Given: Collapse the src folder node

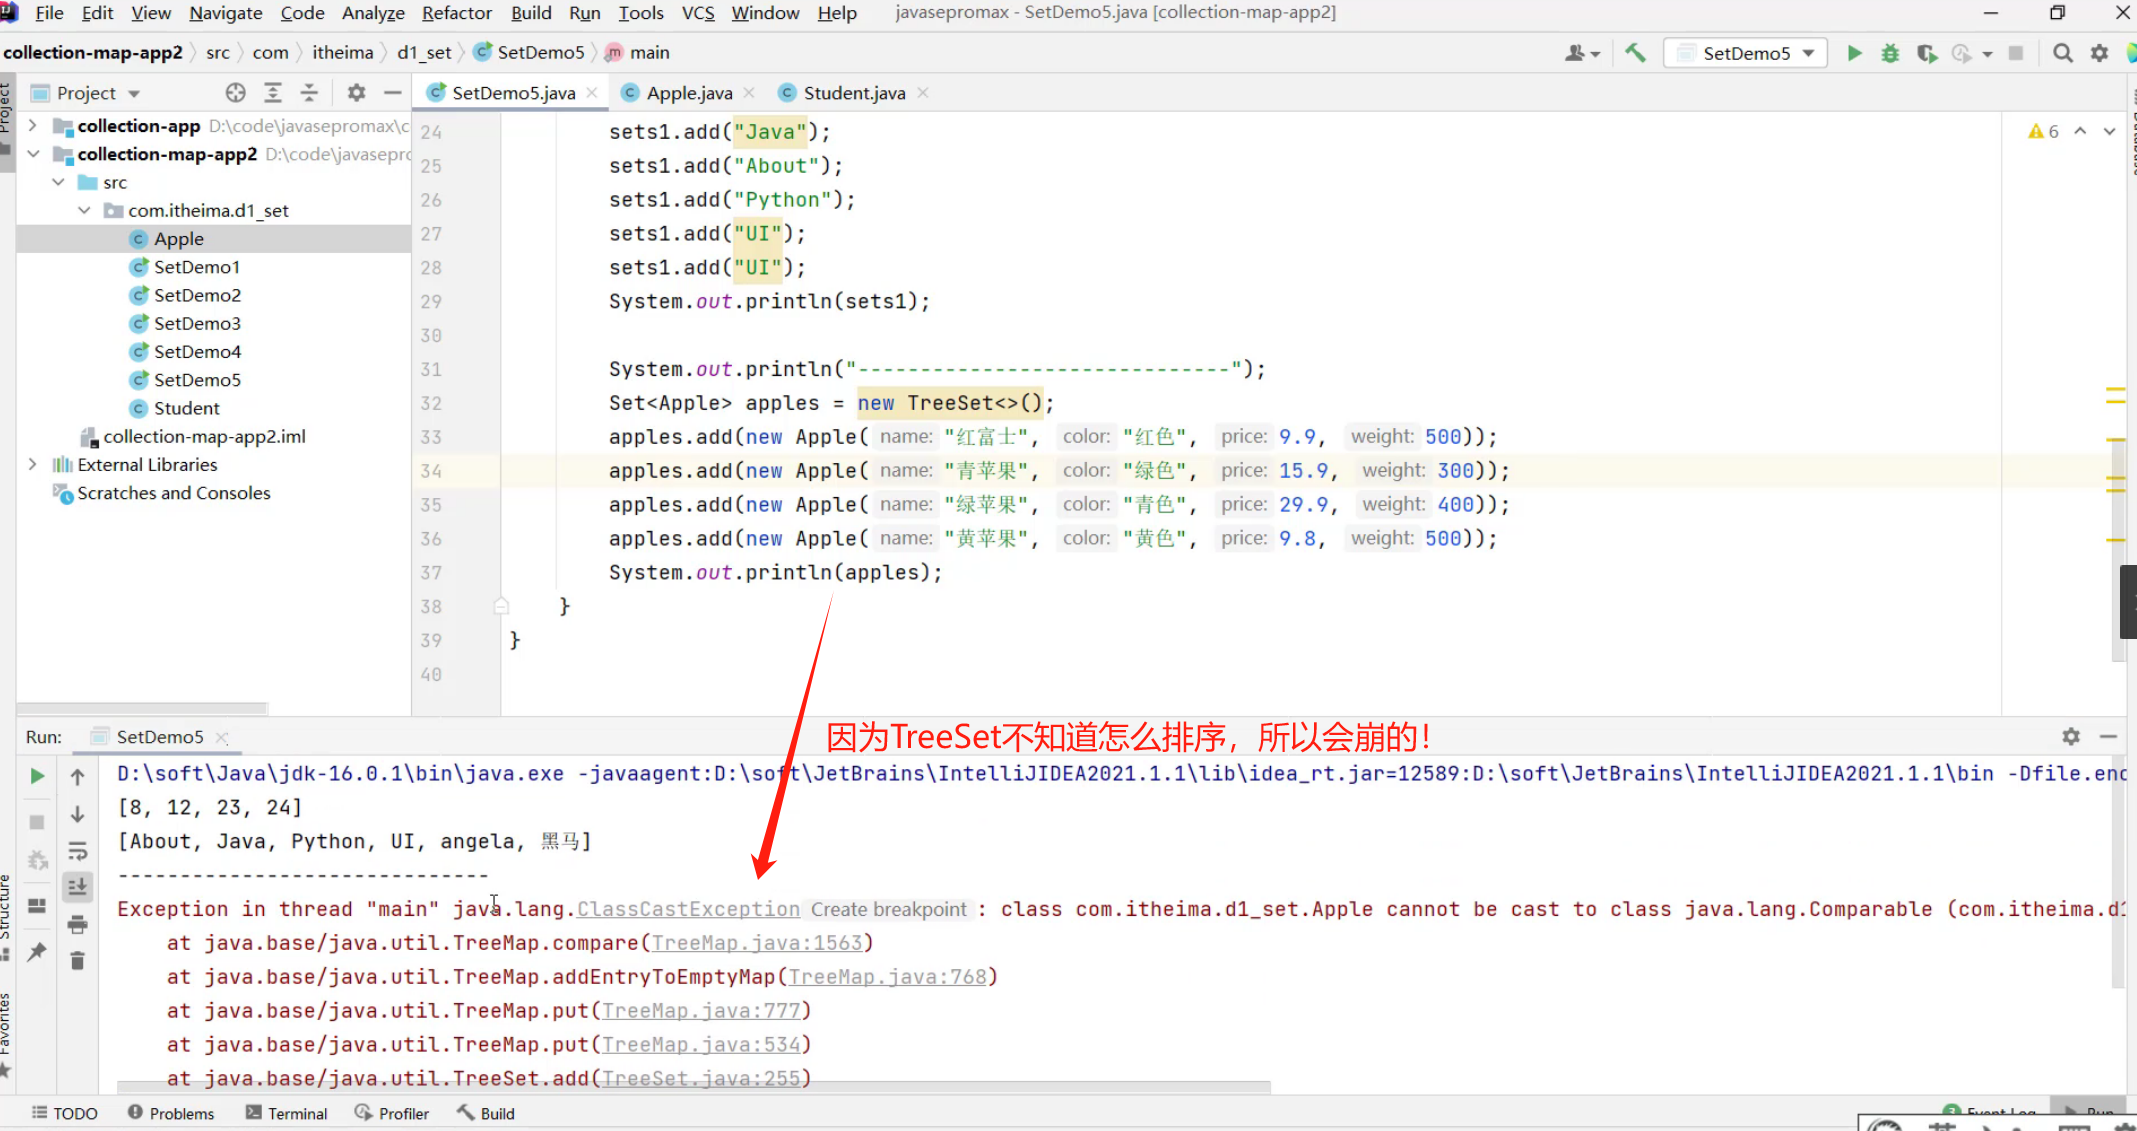Looking at the screenshot, I should pyautogui.click(x=59, y=182).
